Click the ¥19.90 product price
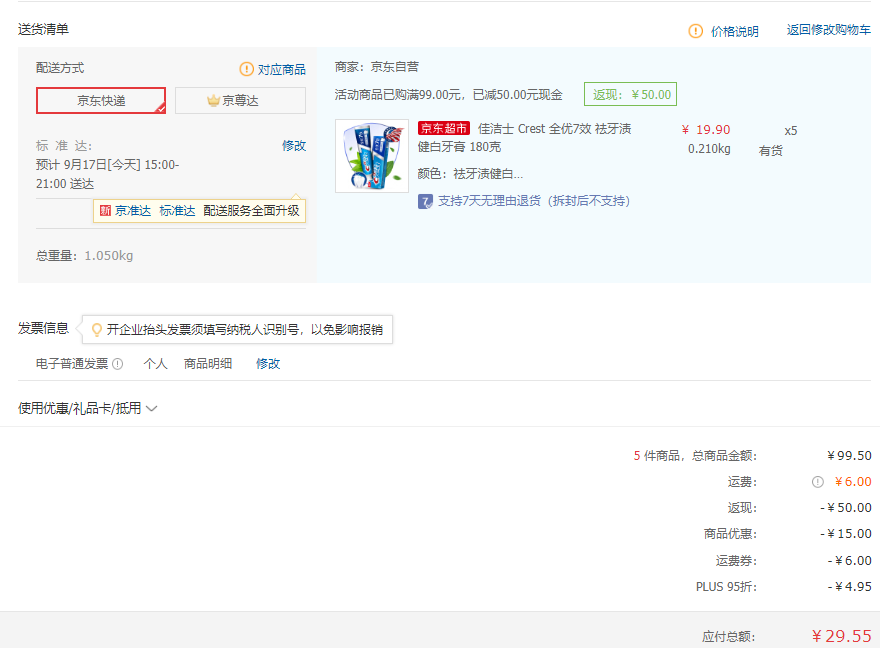 pyautogui.click(x=706, y=130)
